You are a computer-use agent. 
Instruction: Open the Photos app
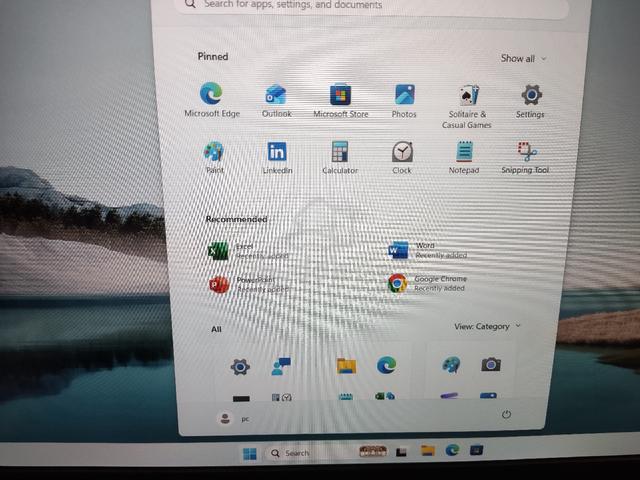click(x=404, y=100)
